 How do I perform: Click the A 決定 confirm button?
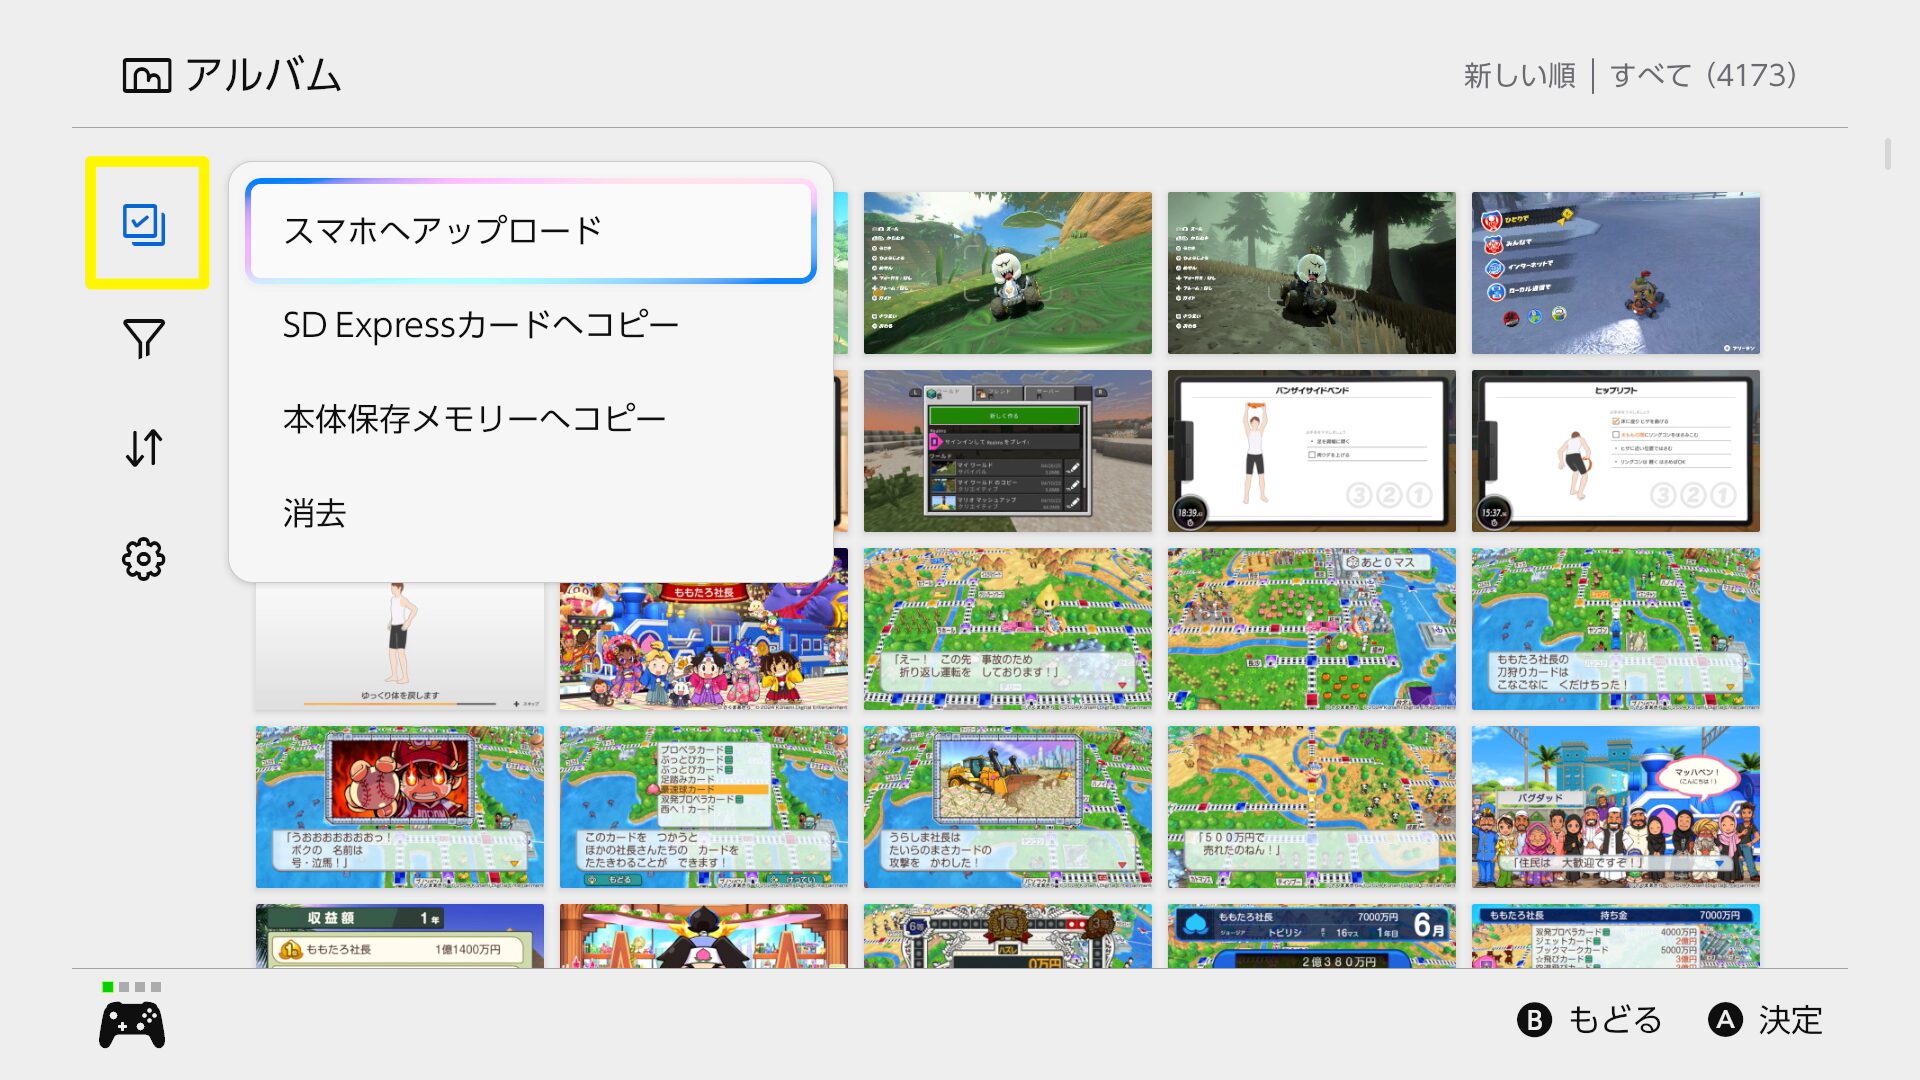1766,1020
